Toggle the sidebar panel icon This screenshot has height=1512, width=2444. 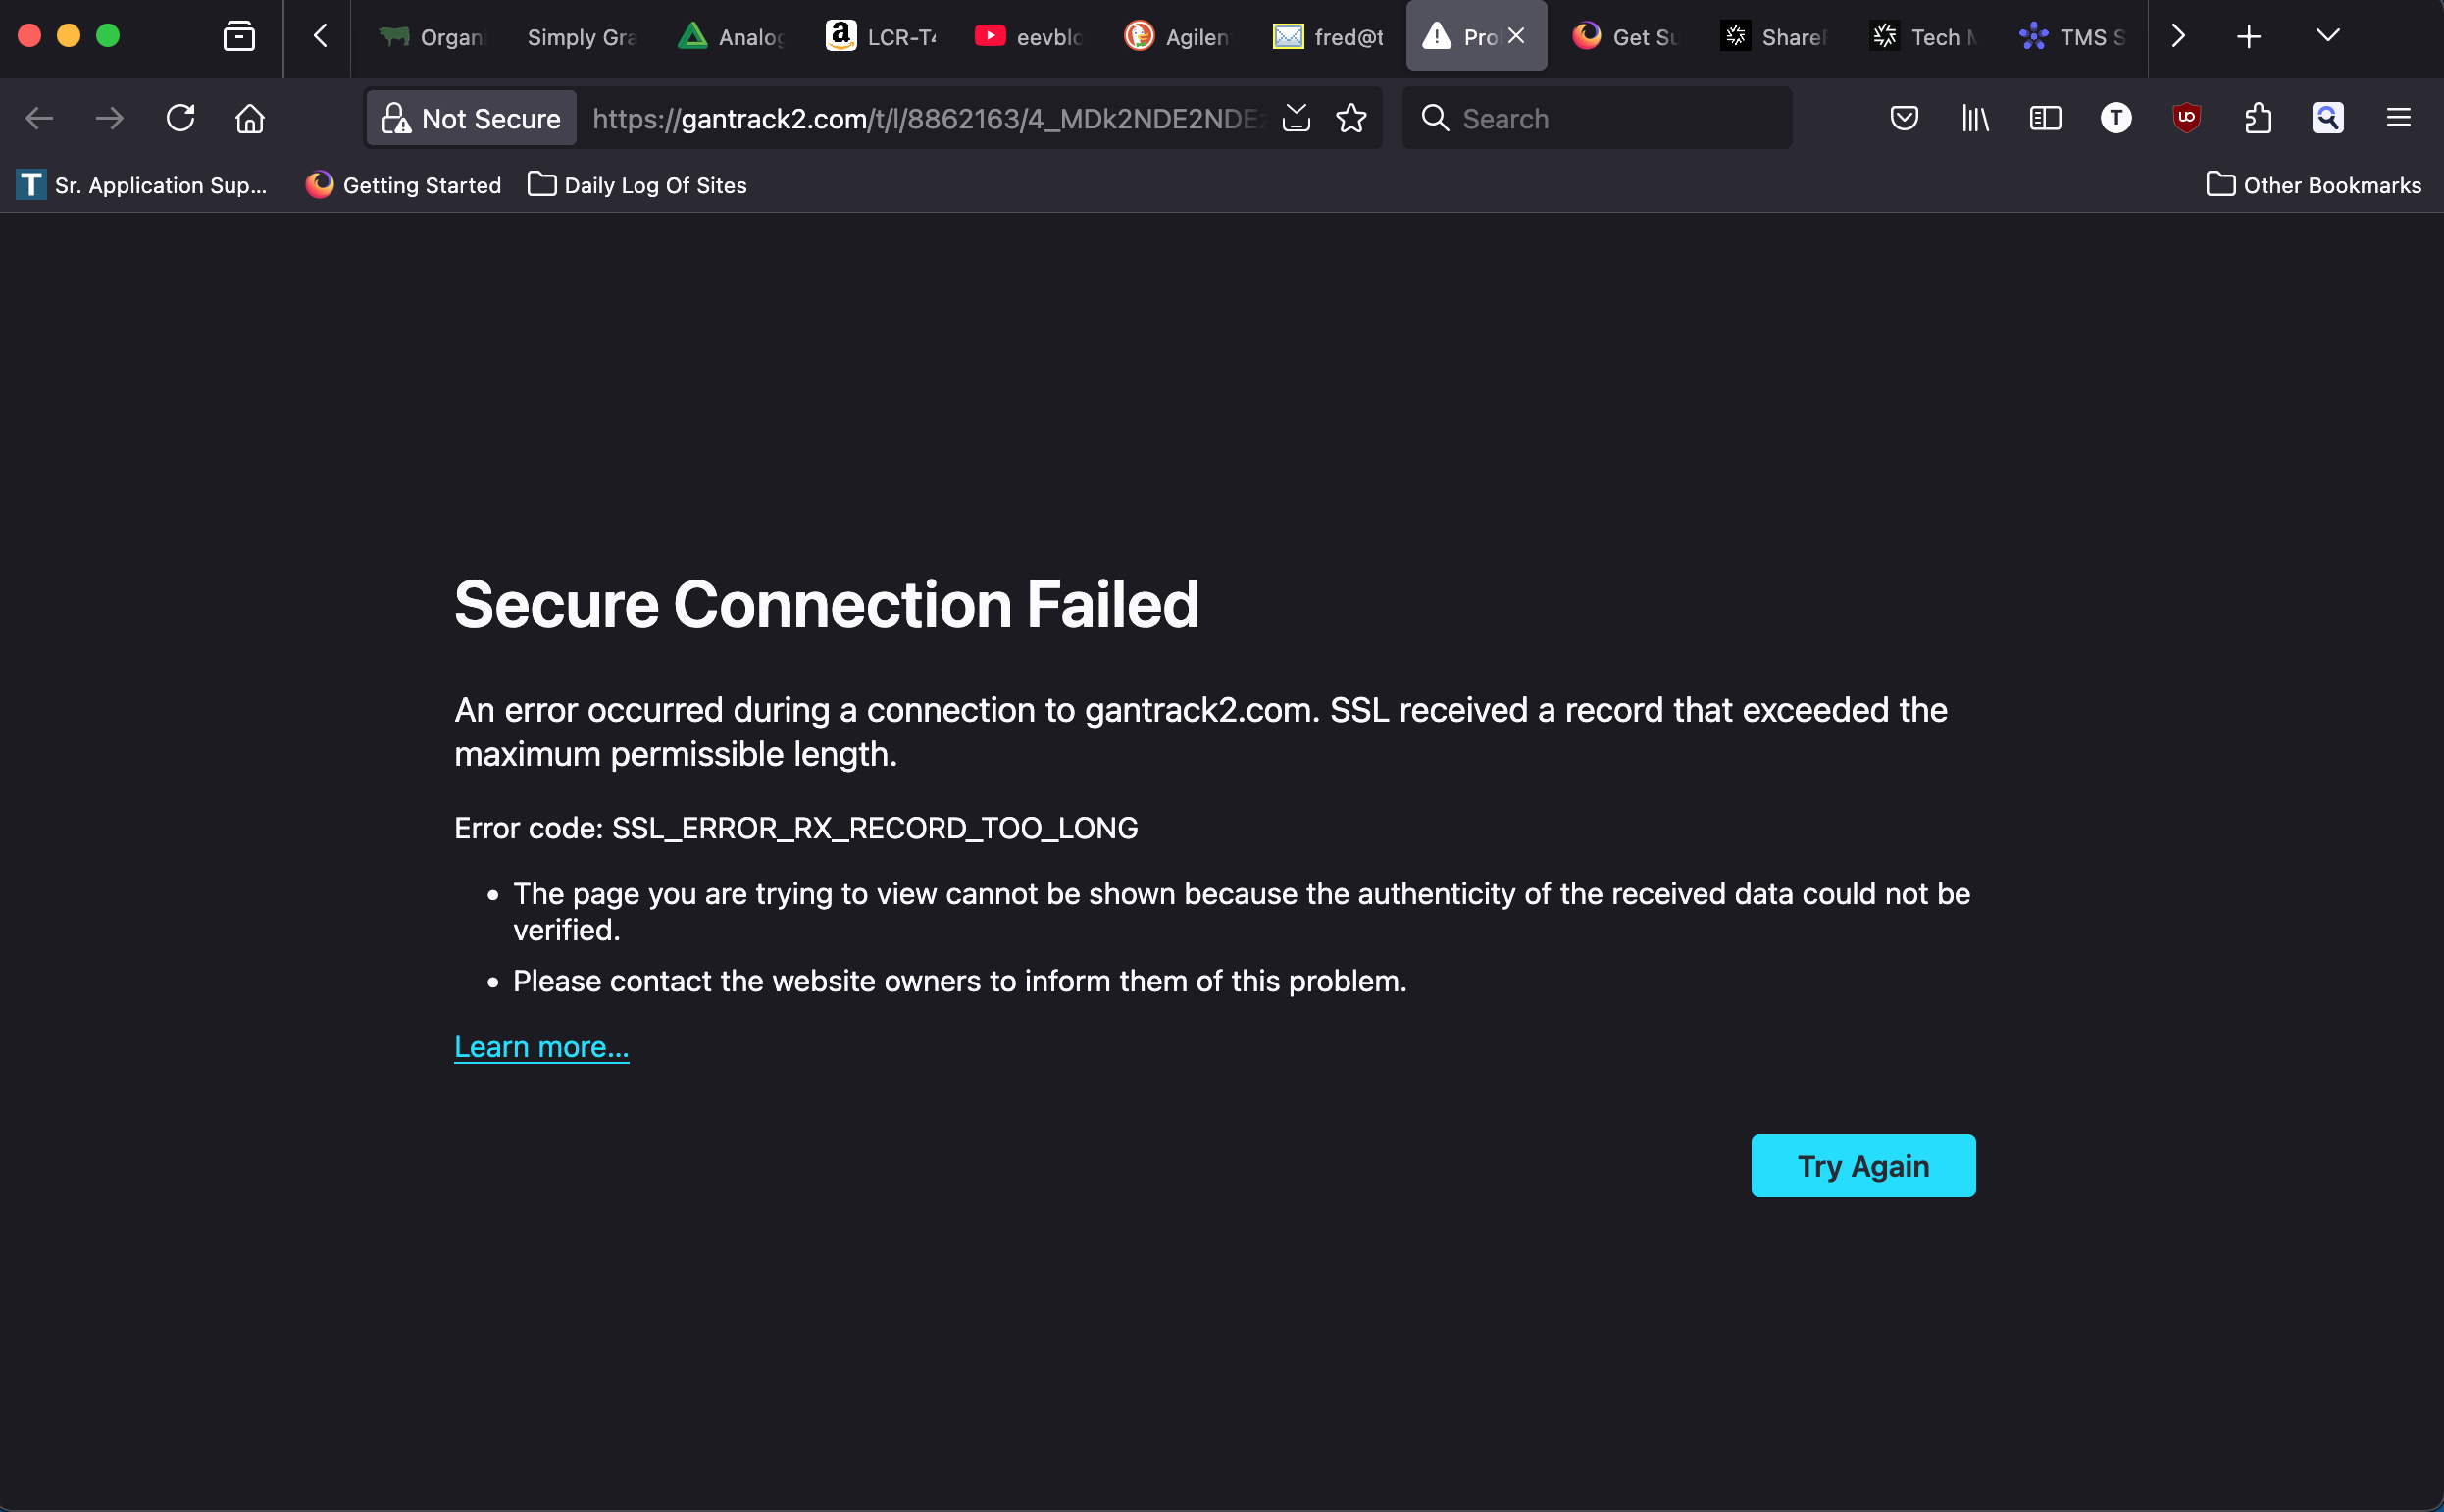[x=2045, y=118]
